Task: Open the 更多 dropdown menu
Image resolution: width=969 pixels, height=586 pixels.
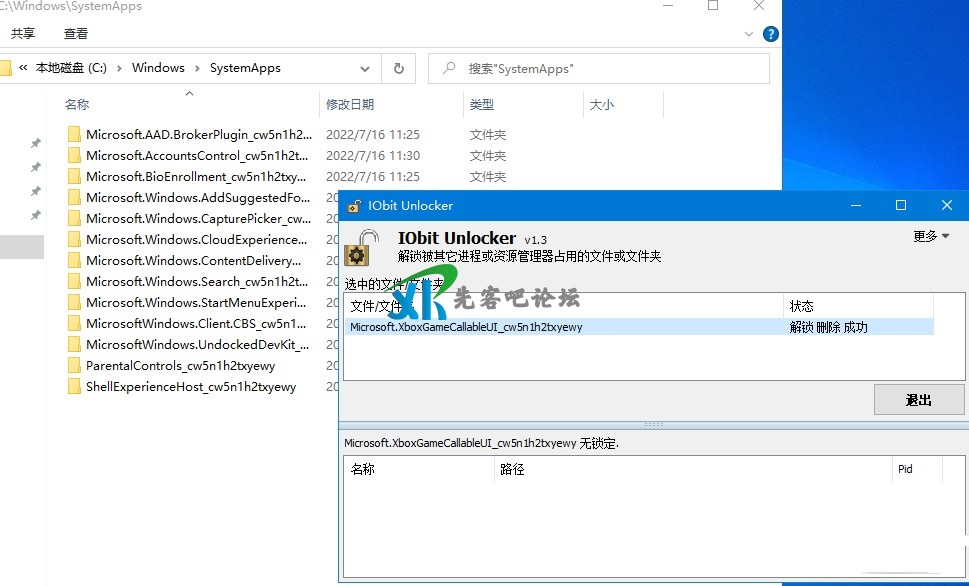Action: point(930,236)
